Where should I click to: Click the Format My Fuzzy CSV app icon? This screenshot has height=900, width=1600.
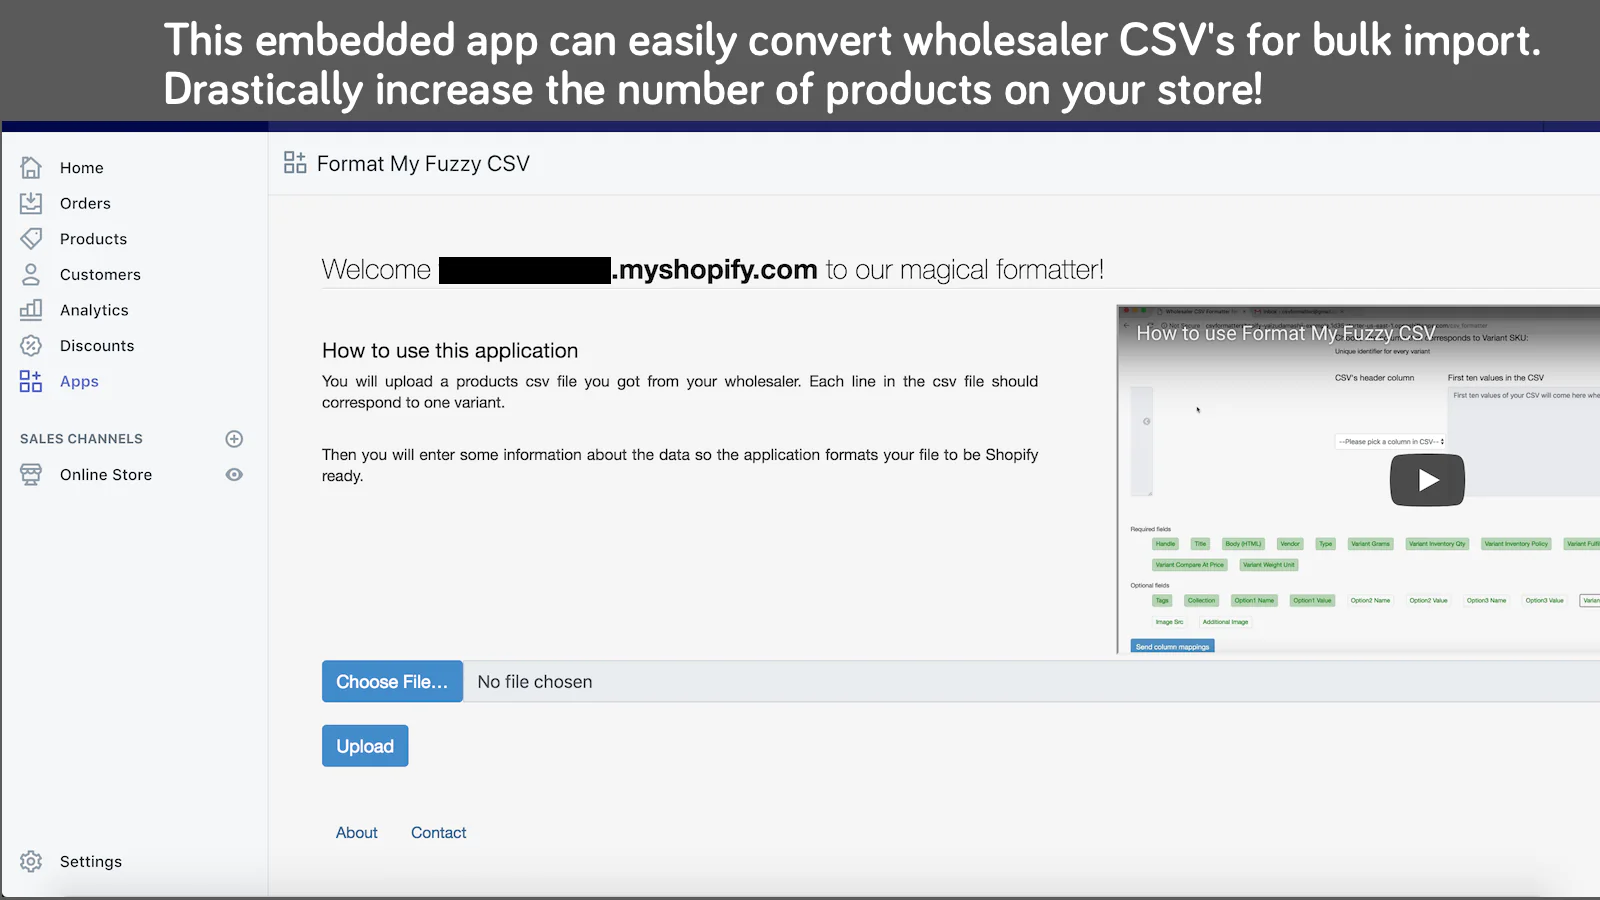pyautogui.click(x=295, y=163)
